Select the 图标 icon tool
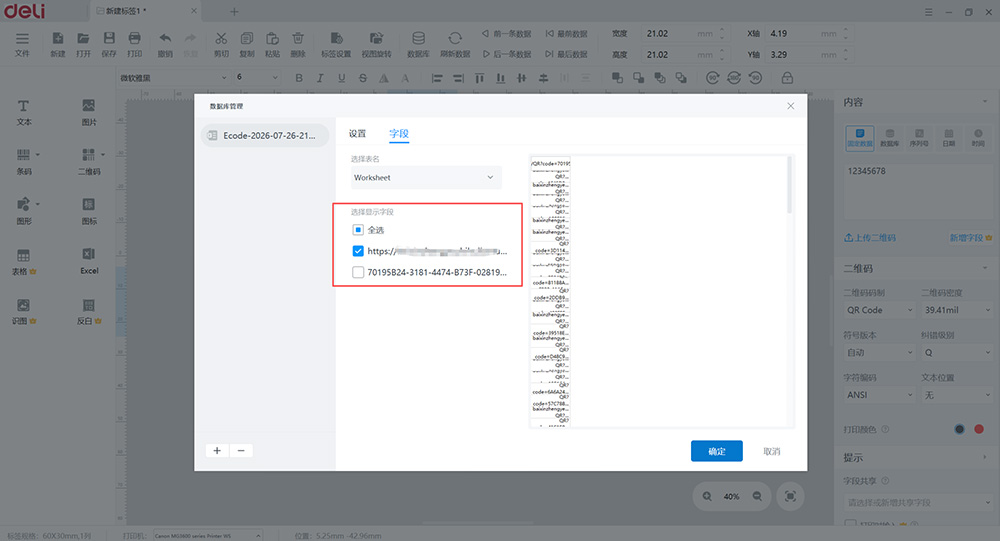This screenshot has width=1000, height=541. pos(89,211)
